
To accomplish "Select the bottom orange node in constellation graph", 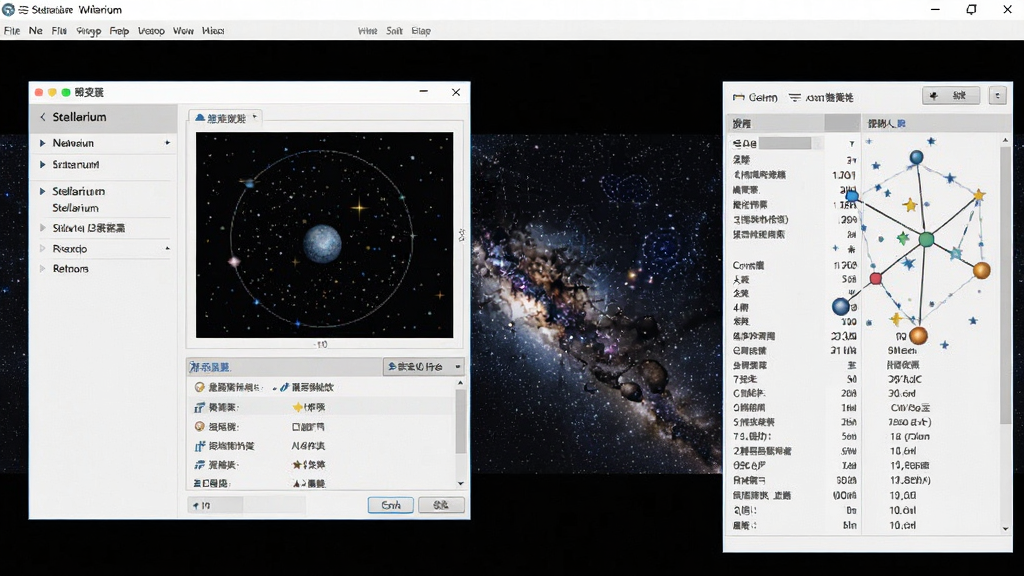I will [x=918, y=336].
